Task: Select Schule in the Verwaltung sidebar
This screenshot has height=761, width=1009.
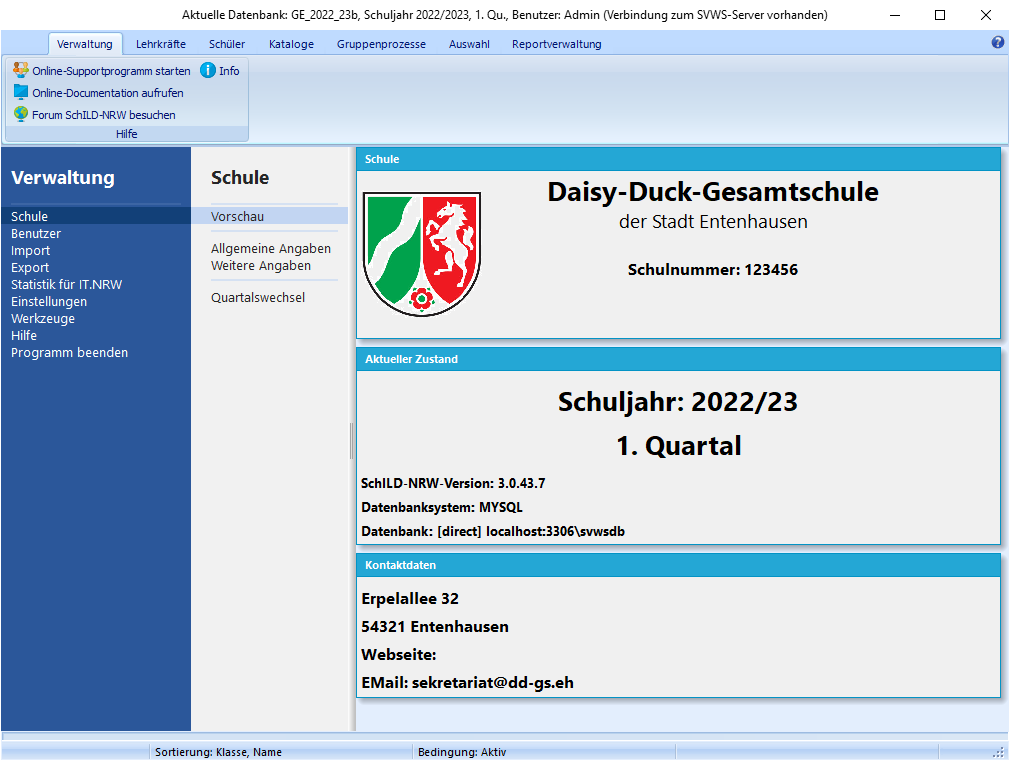Action: click(x=96, y=216)
